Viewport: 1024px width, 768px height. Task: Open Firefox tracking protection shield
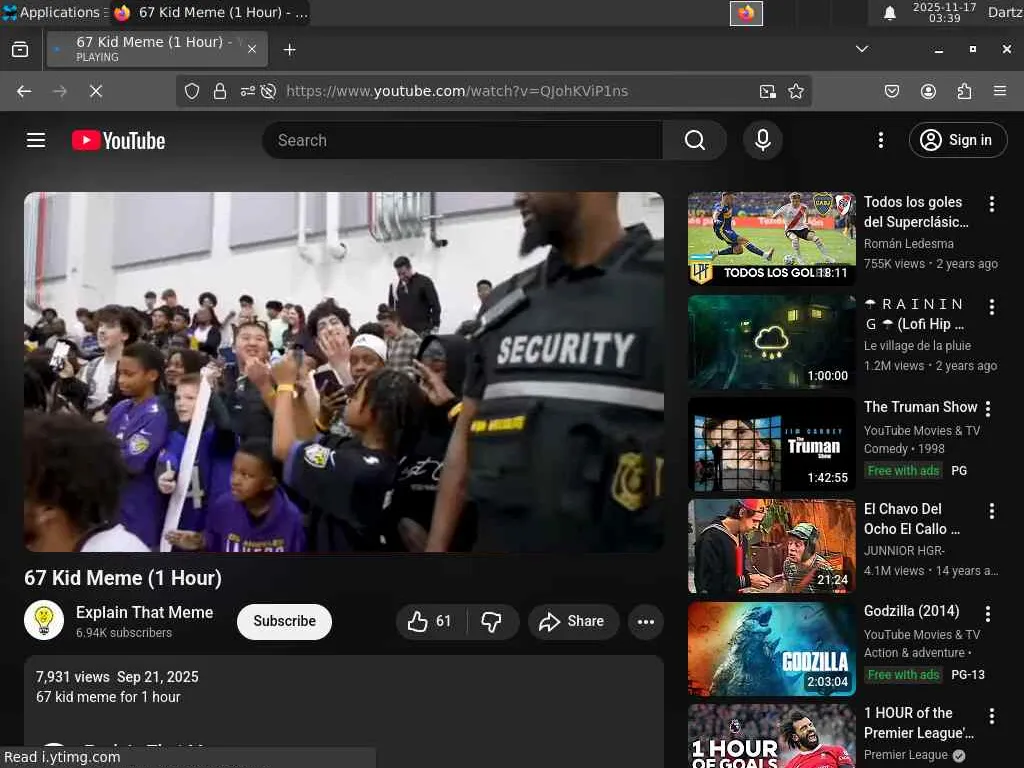click(x=191, y=91)
